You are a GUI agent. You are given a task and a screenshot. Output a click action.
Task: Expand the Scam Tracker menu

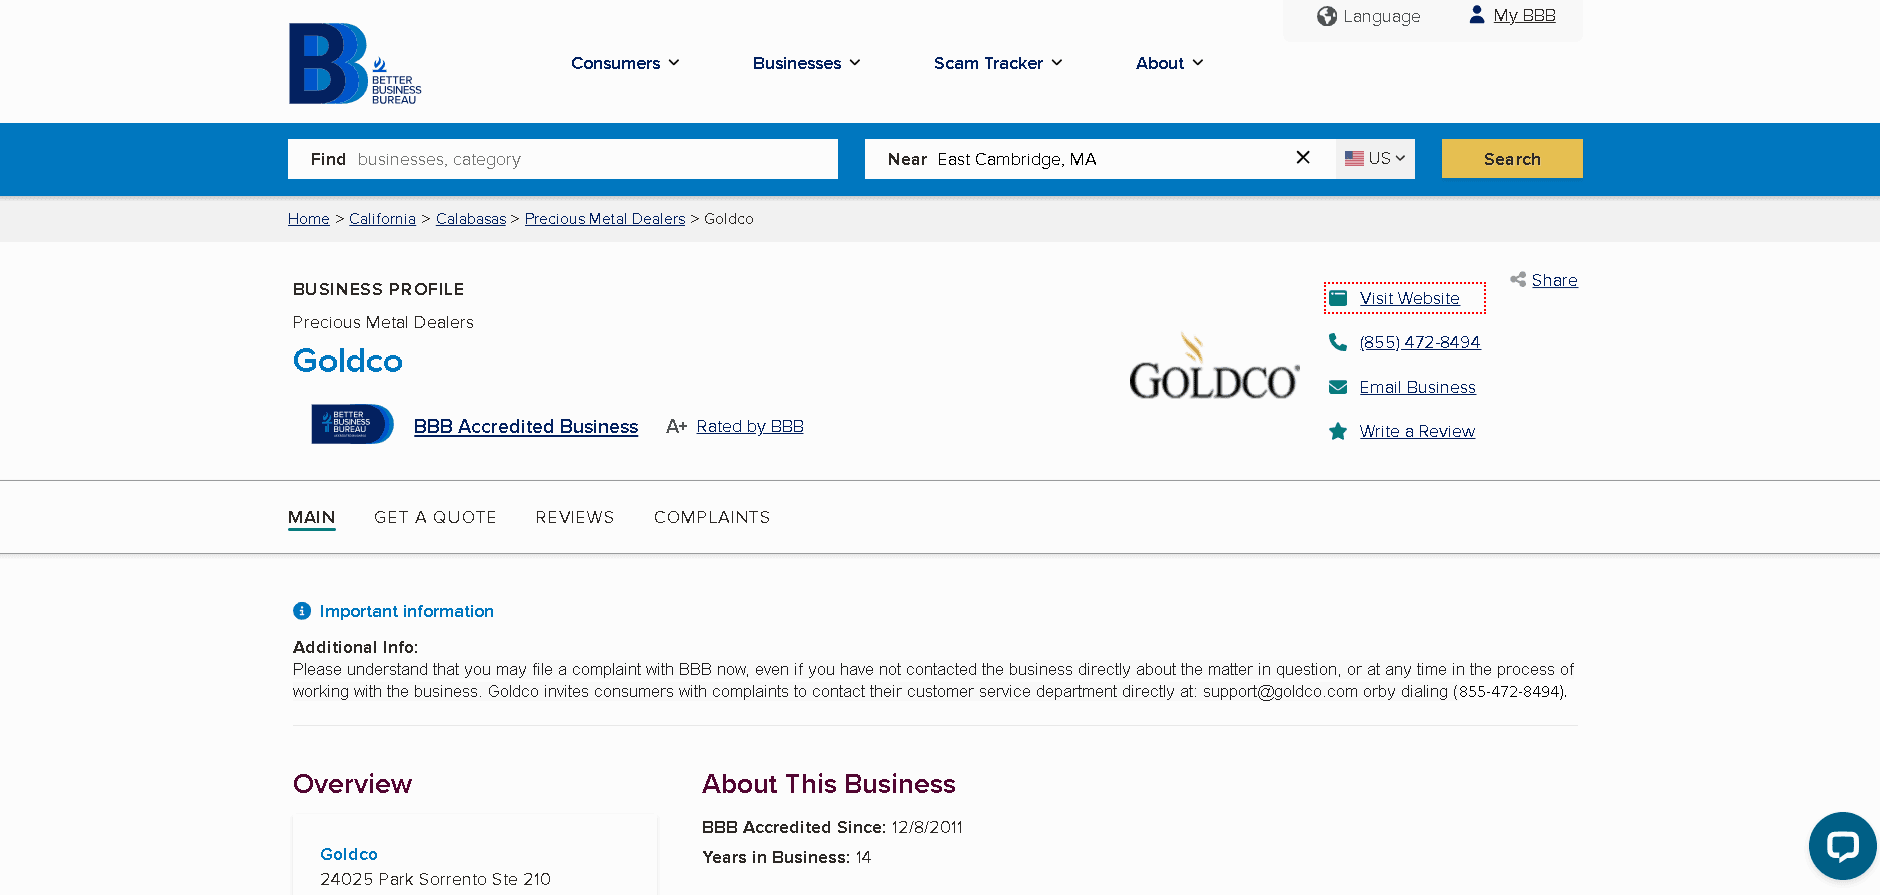[x=998, y=63]
